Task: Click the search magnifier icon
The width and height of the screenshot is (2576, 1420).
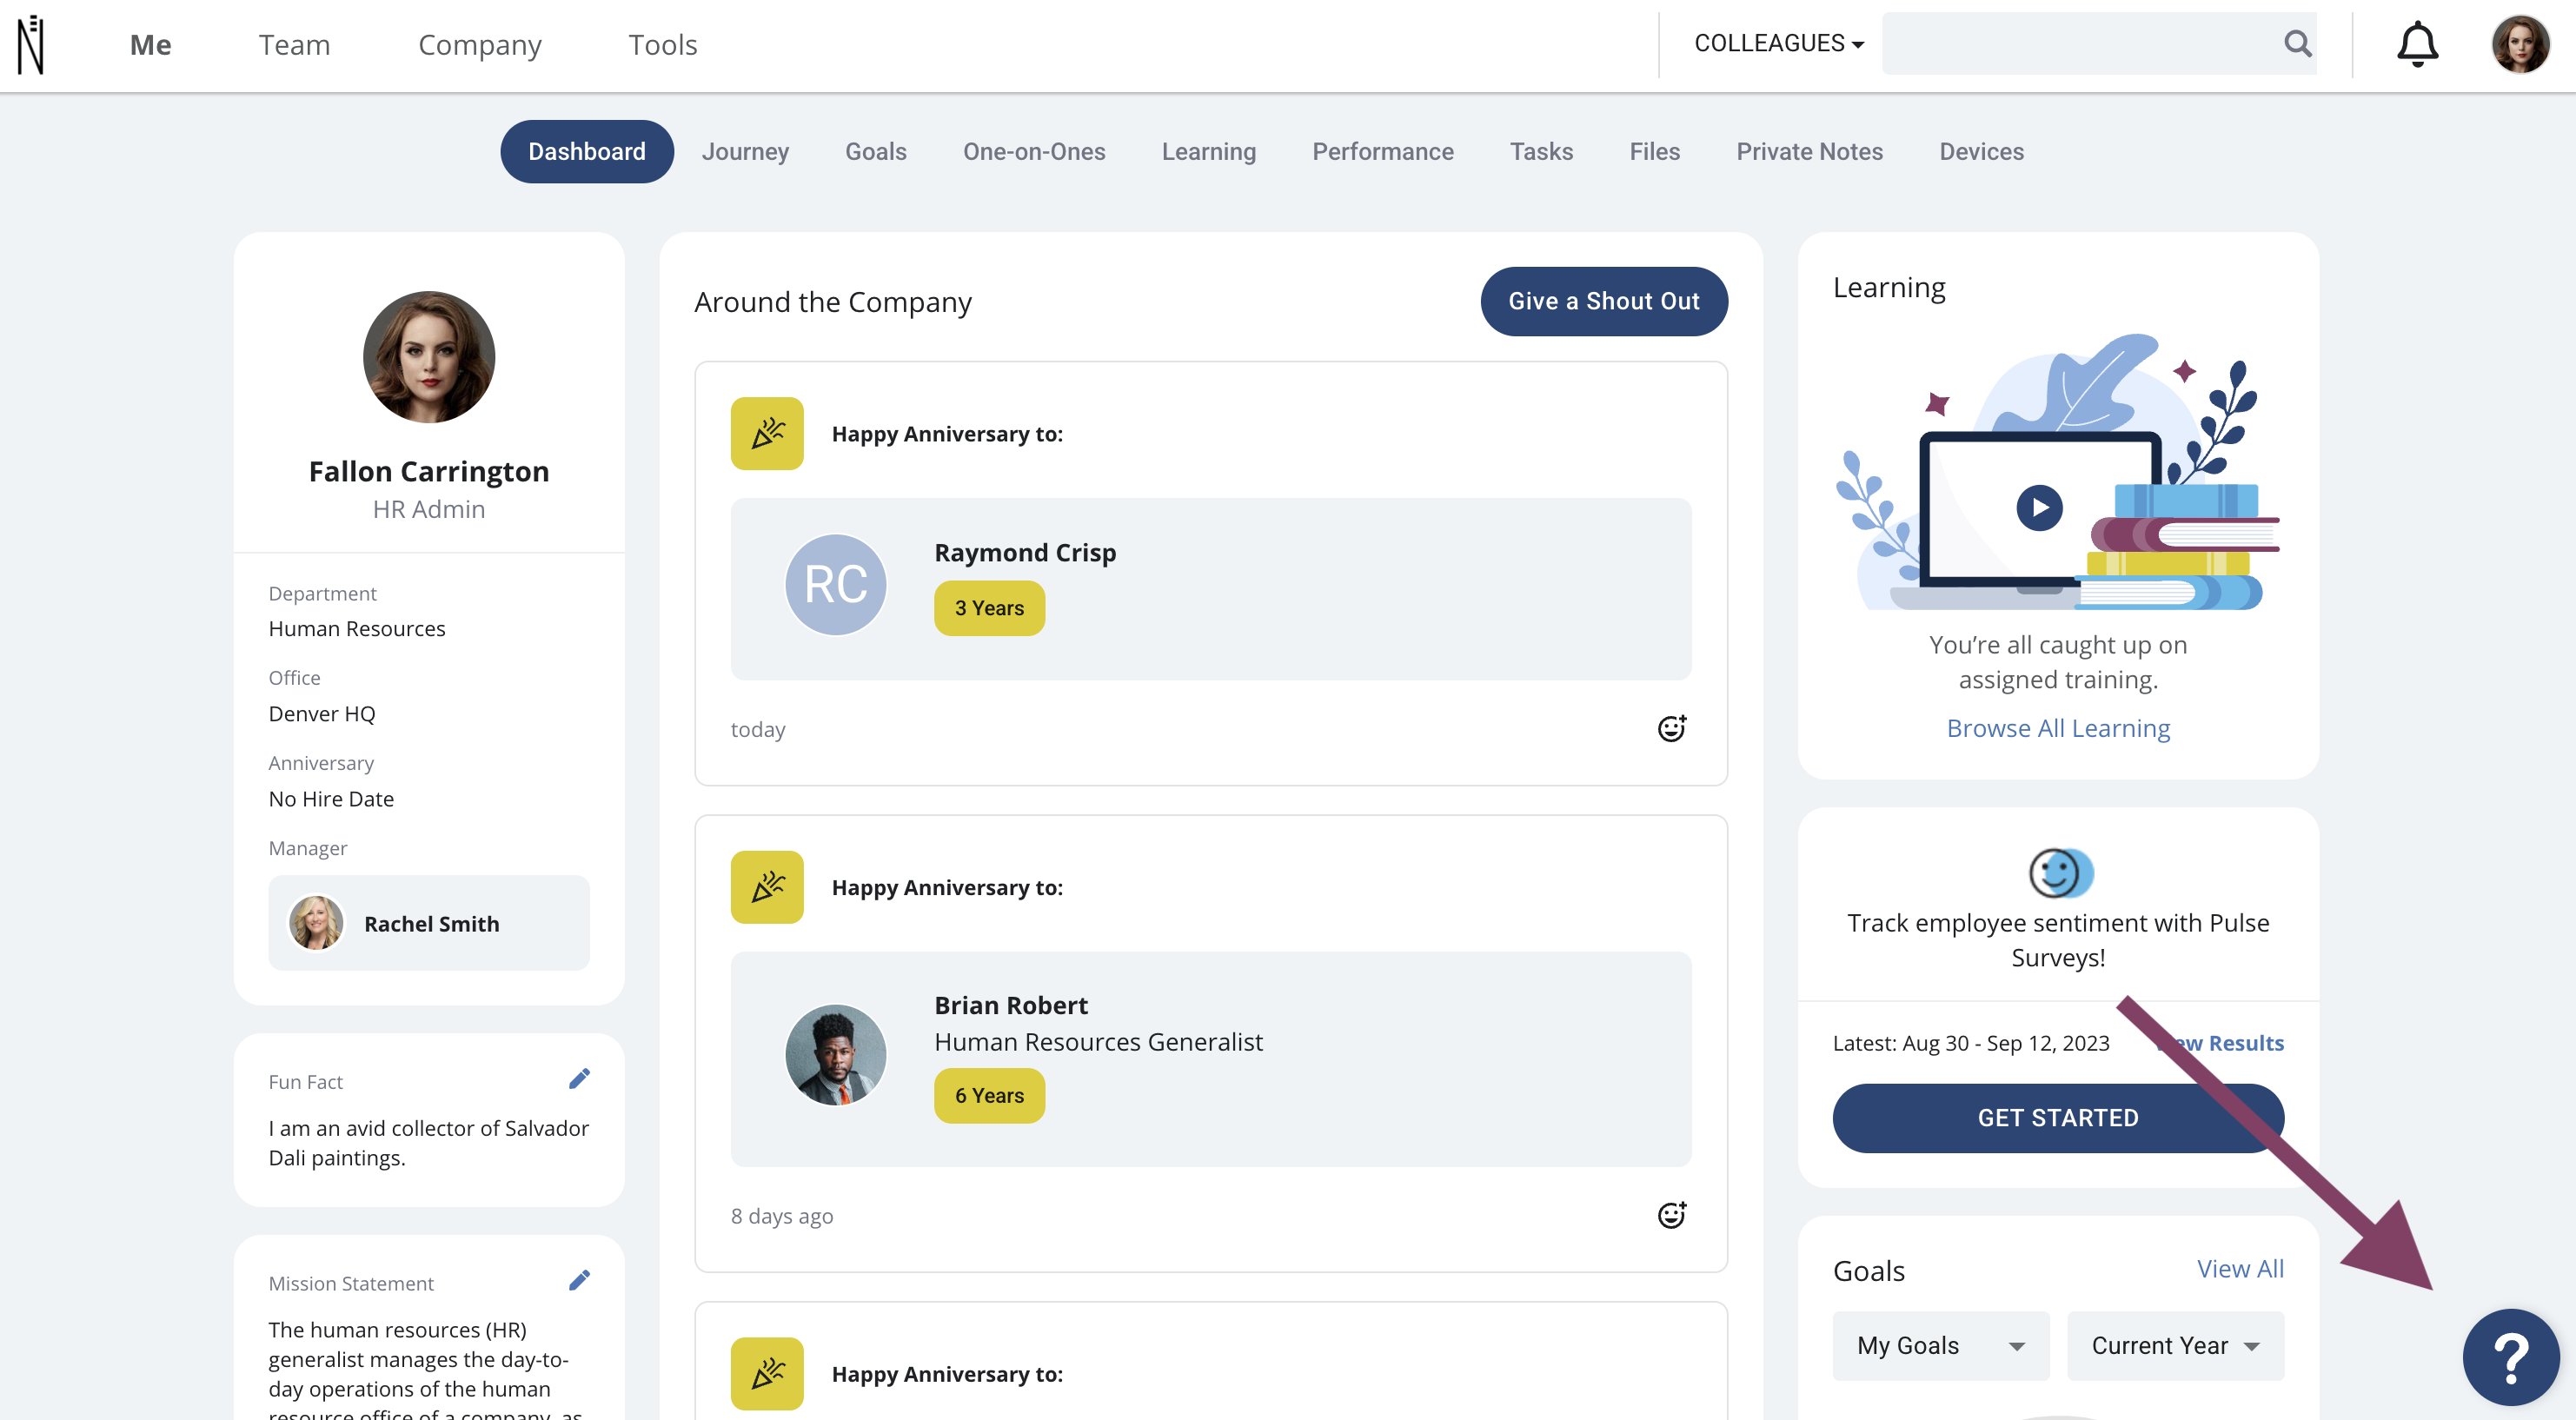Action: pyautogui.click(x=2297, y=43)
